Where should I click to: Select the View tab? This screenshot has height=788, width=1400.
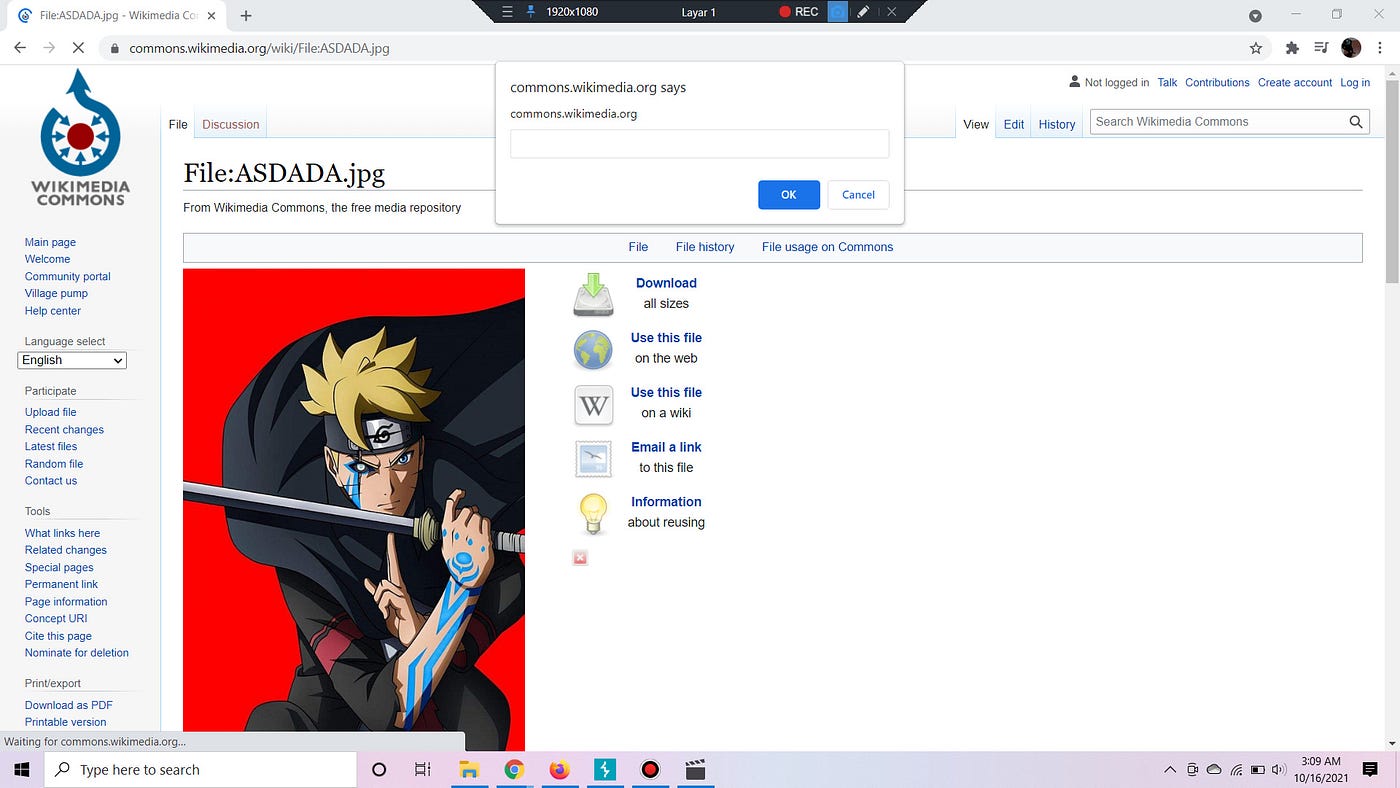976,125
